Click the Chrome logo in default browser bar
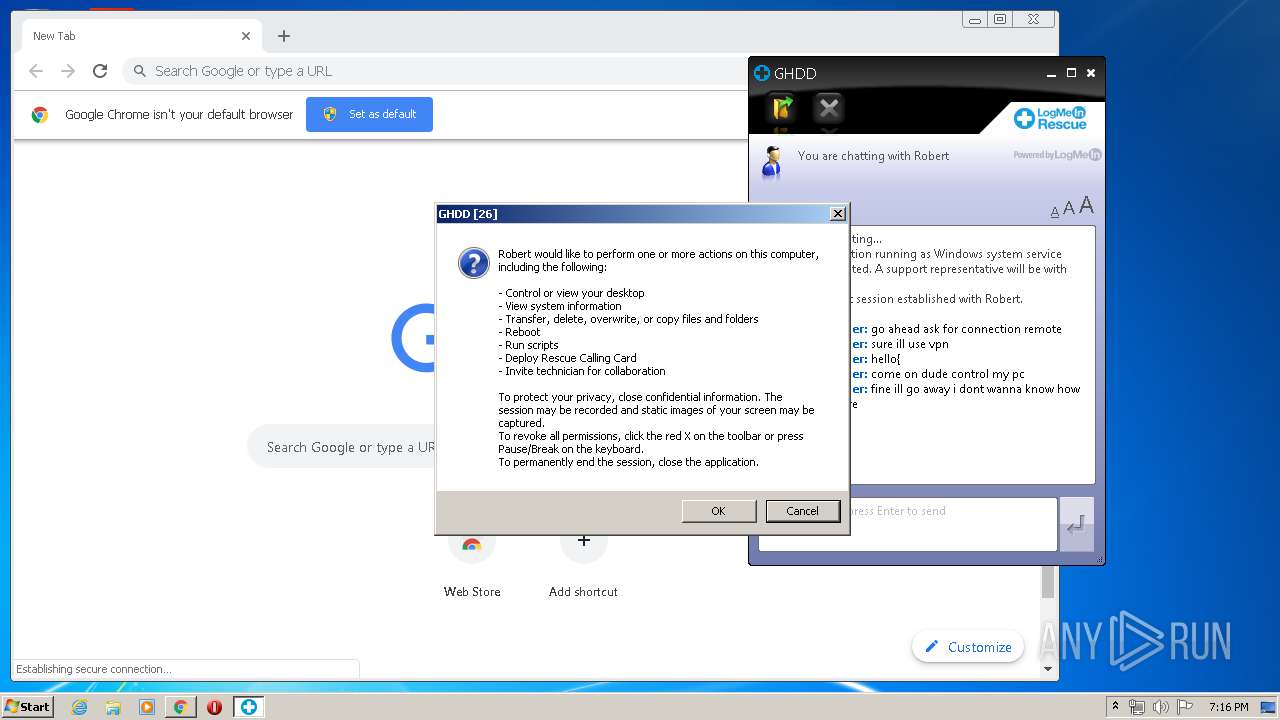 click(x=40, y=115)
